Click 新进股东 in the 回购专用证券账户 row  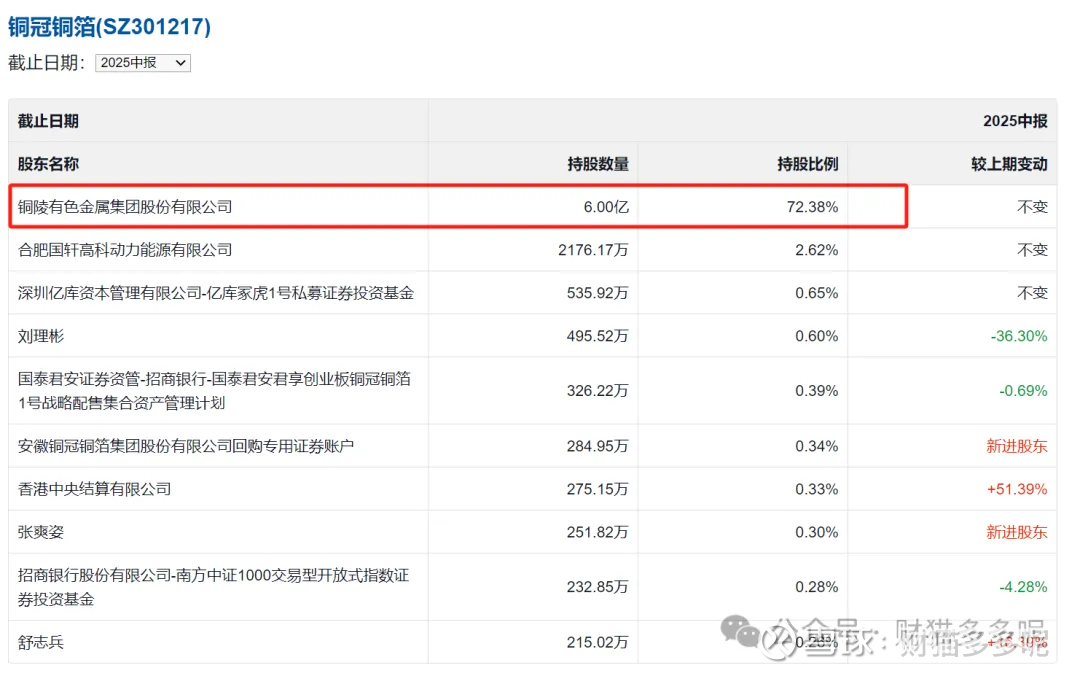coord(1017,446)
